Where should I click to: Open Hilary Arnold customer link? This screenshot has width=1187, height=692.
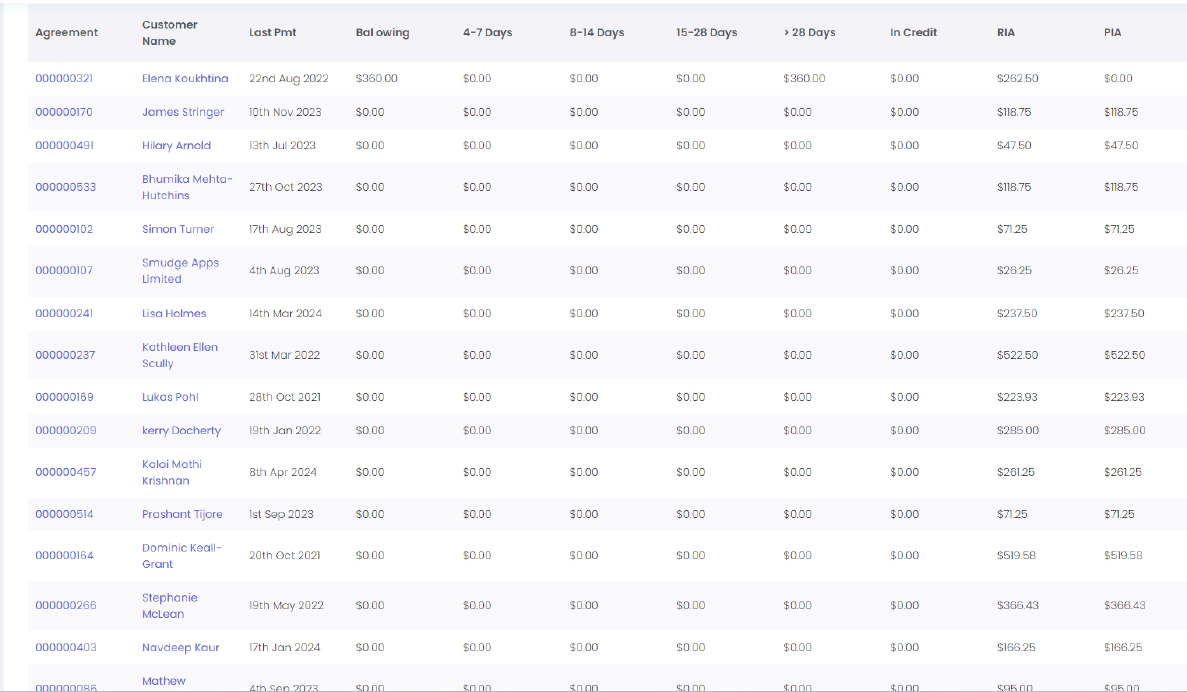point(176,145)
